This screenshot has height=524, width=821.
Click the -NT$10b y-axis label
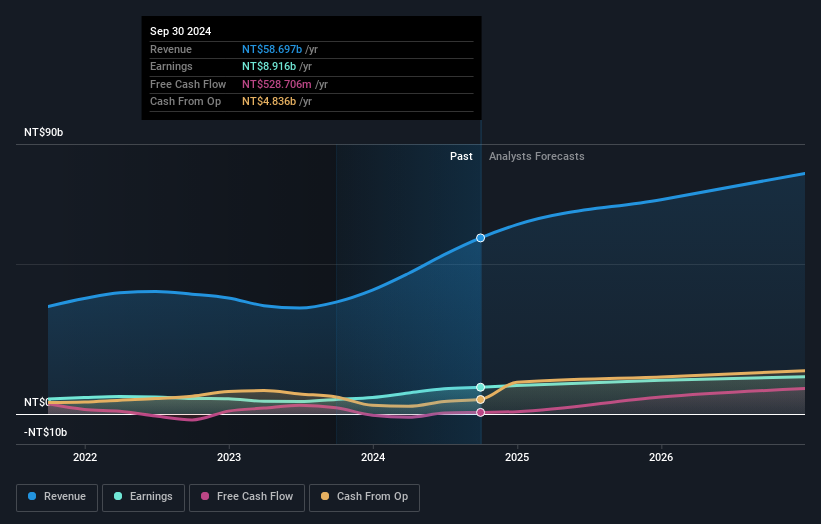tap(46, 432)
